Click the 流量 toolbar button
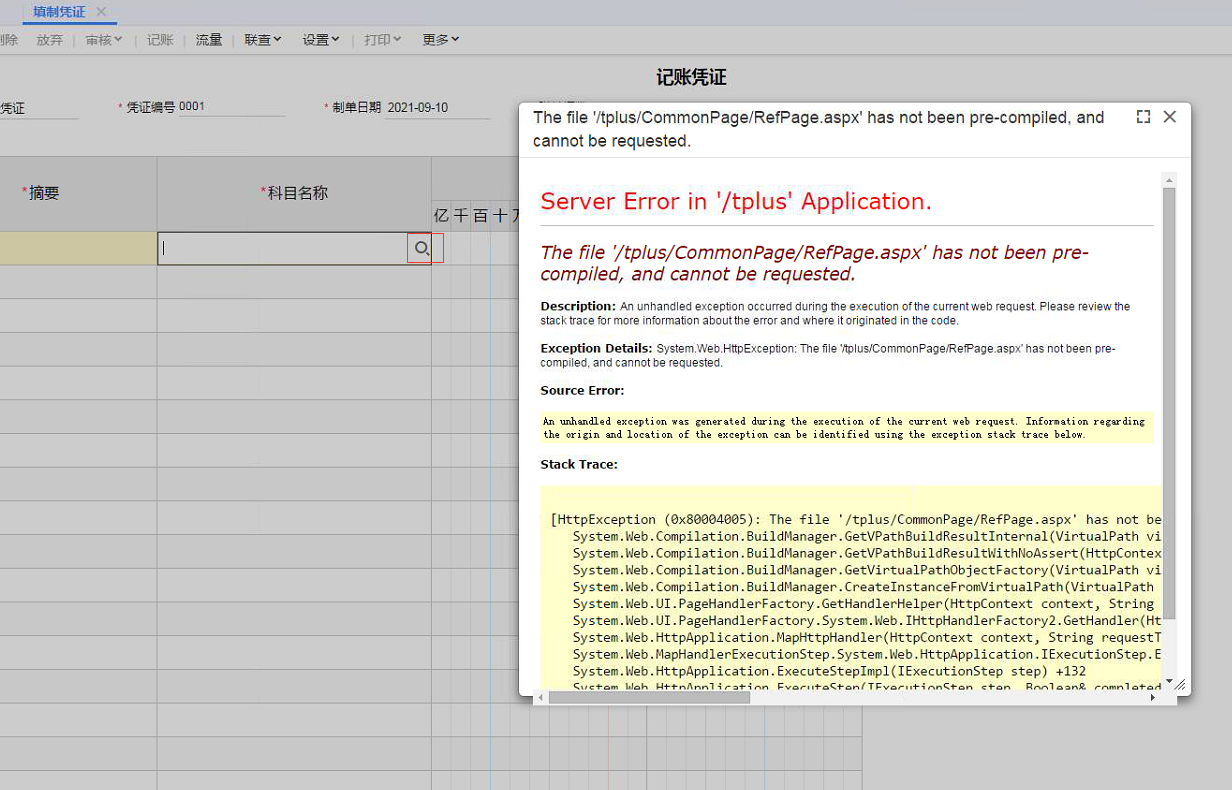 point(209,40)
